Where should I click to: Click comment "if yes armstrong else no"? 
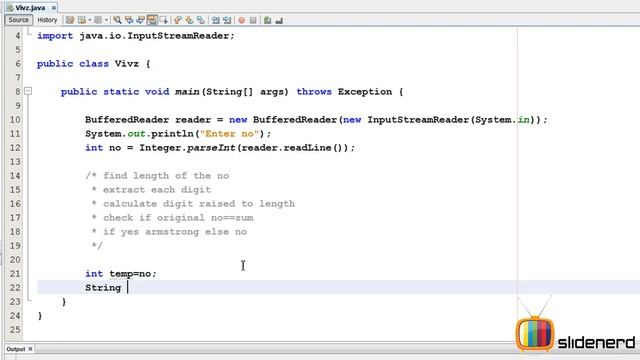pyautogui.click(x=175, y=231)
